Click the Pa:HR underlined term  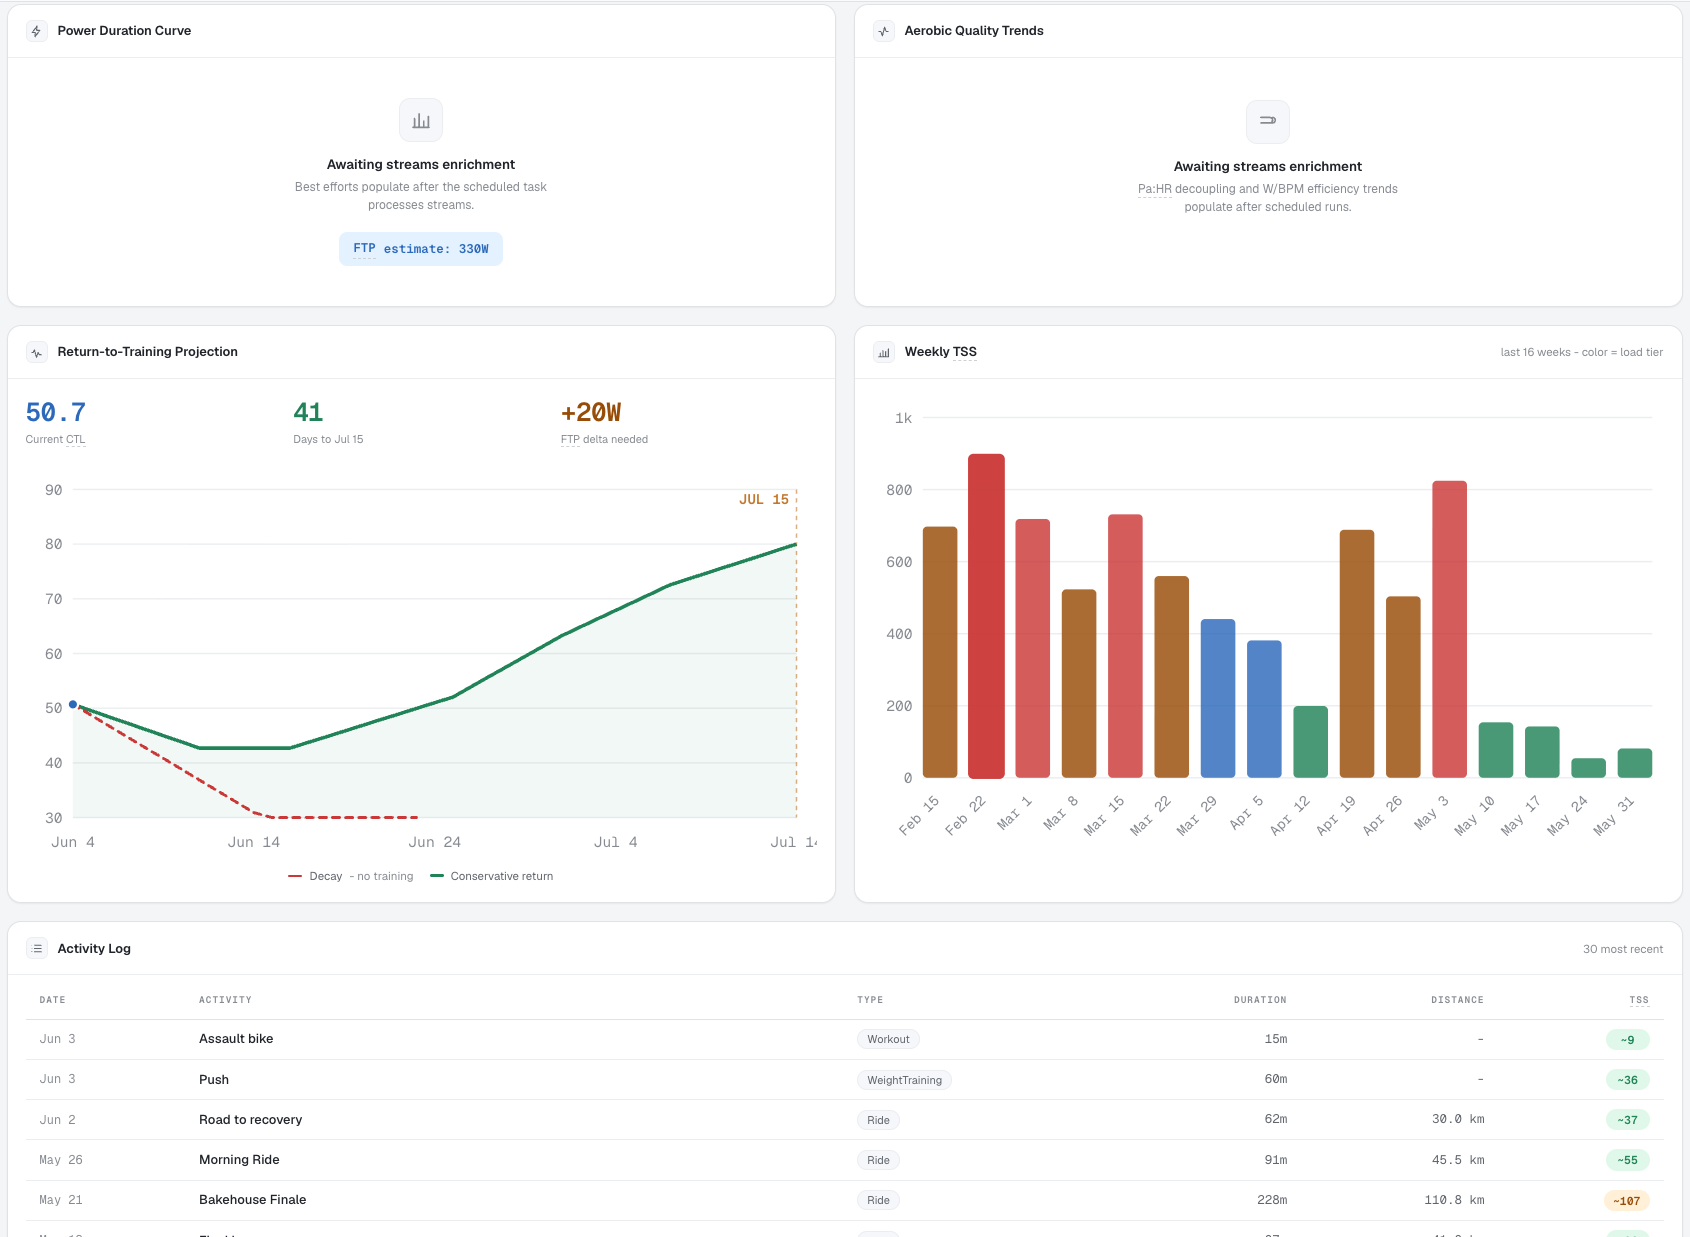click(x=1154, y=189)
